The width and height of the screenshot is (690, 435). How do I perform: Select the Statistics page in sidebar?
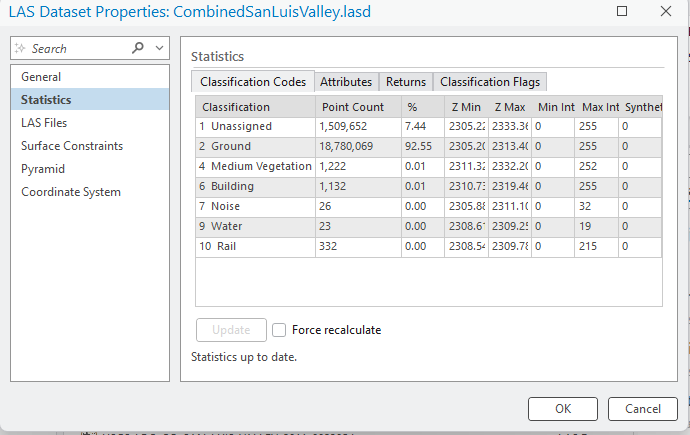[90, 100]
